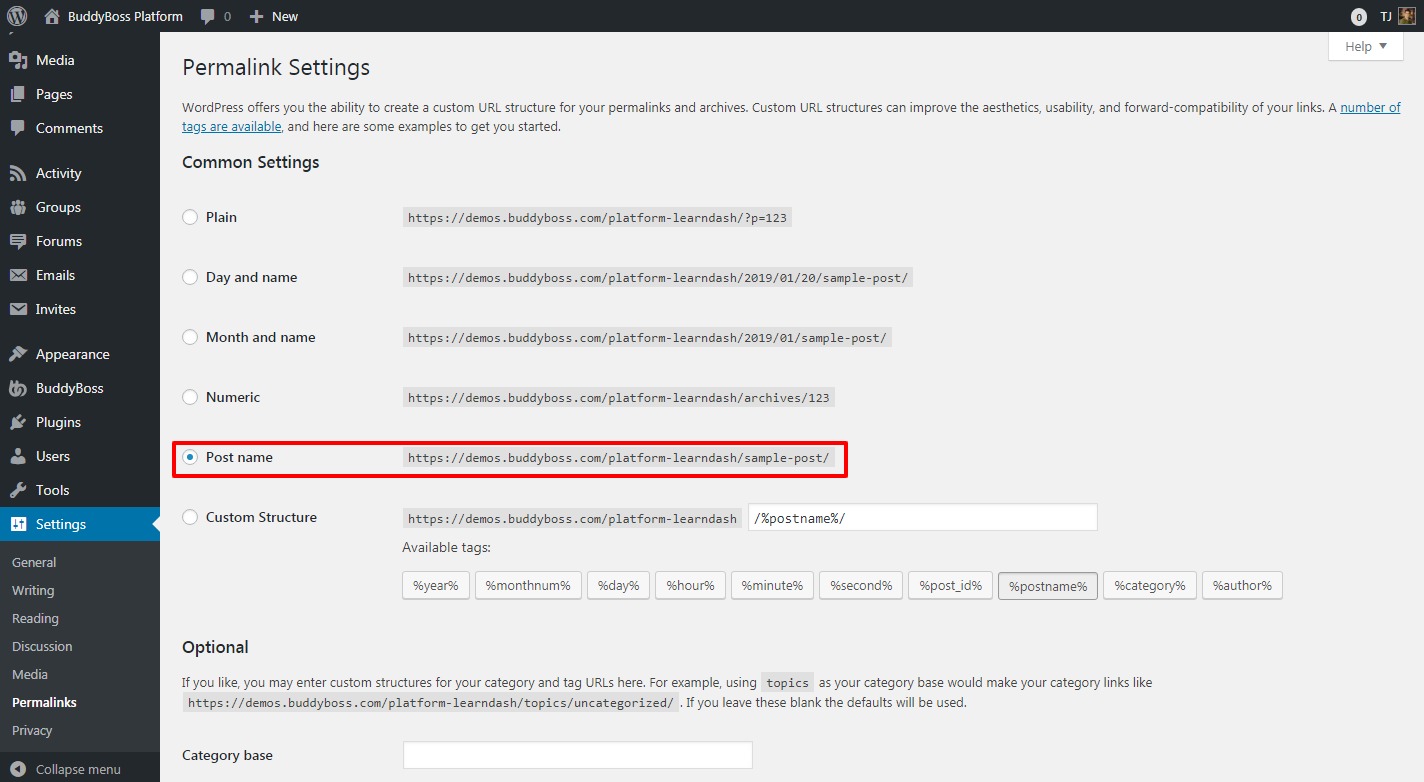Screen dimensions: 1424x782
Task: Click the home icon beside BuddyBoss Platform
Action: click(x=52, y=16)
